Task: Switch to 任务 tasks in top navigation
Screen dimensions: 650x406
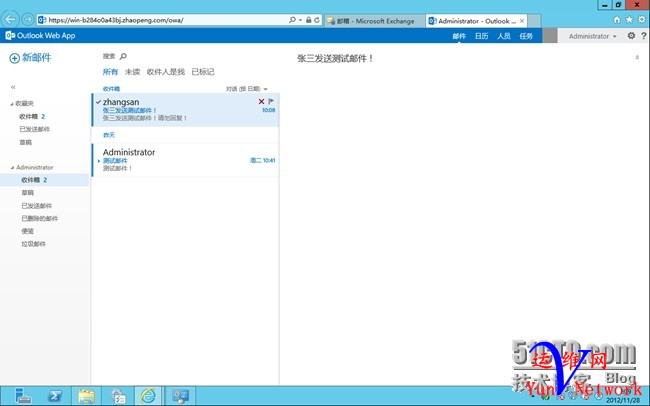Action: (x=526, y=36)
